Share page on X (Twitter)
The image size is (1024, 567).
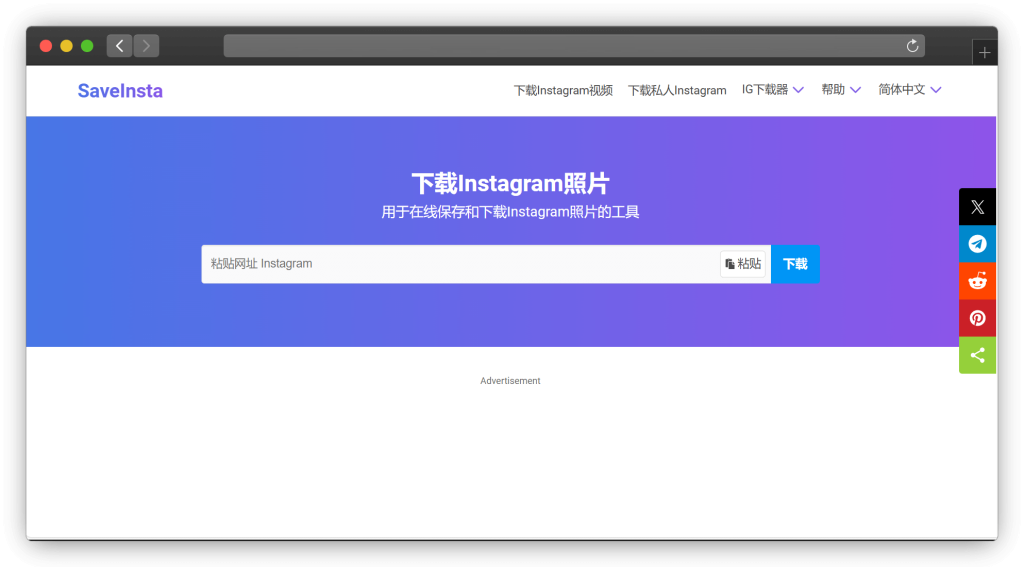pyautogui.click(x=977, y=207)
